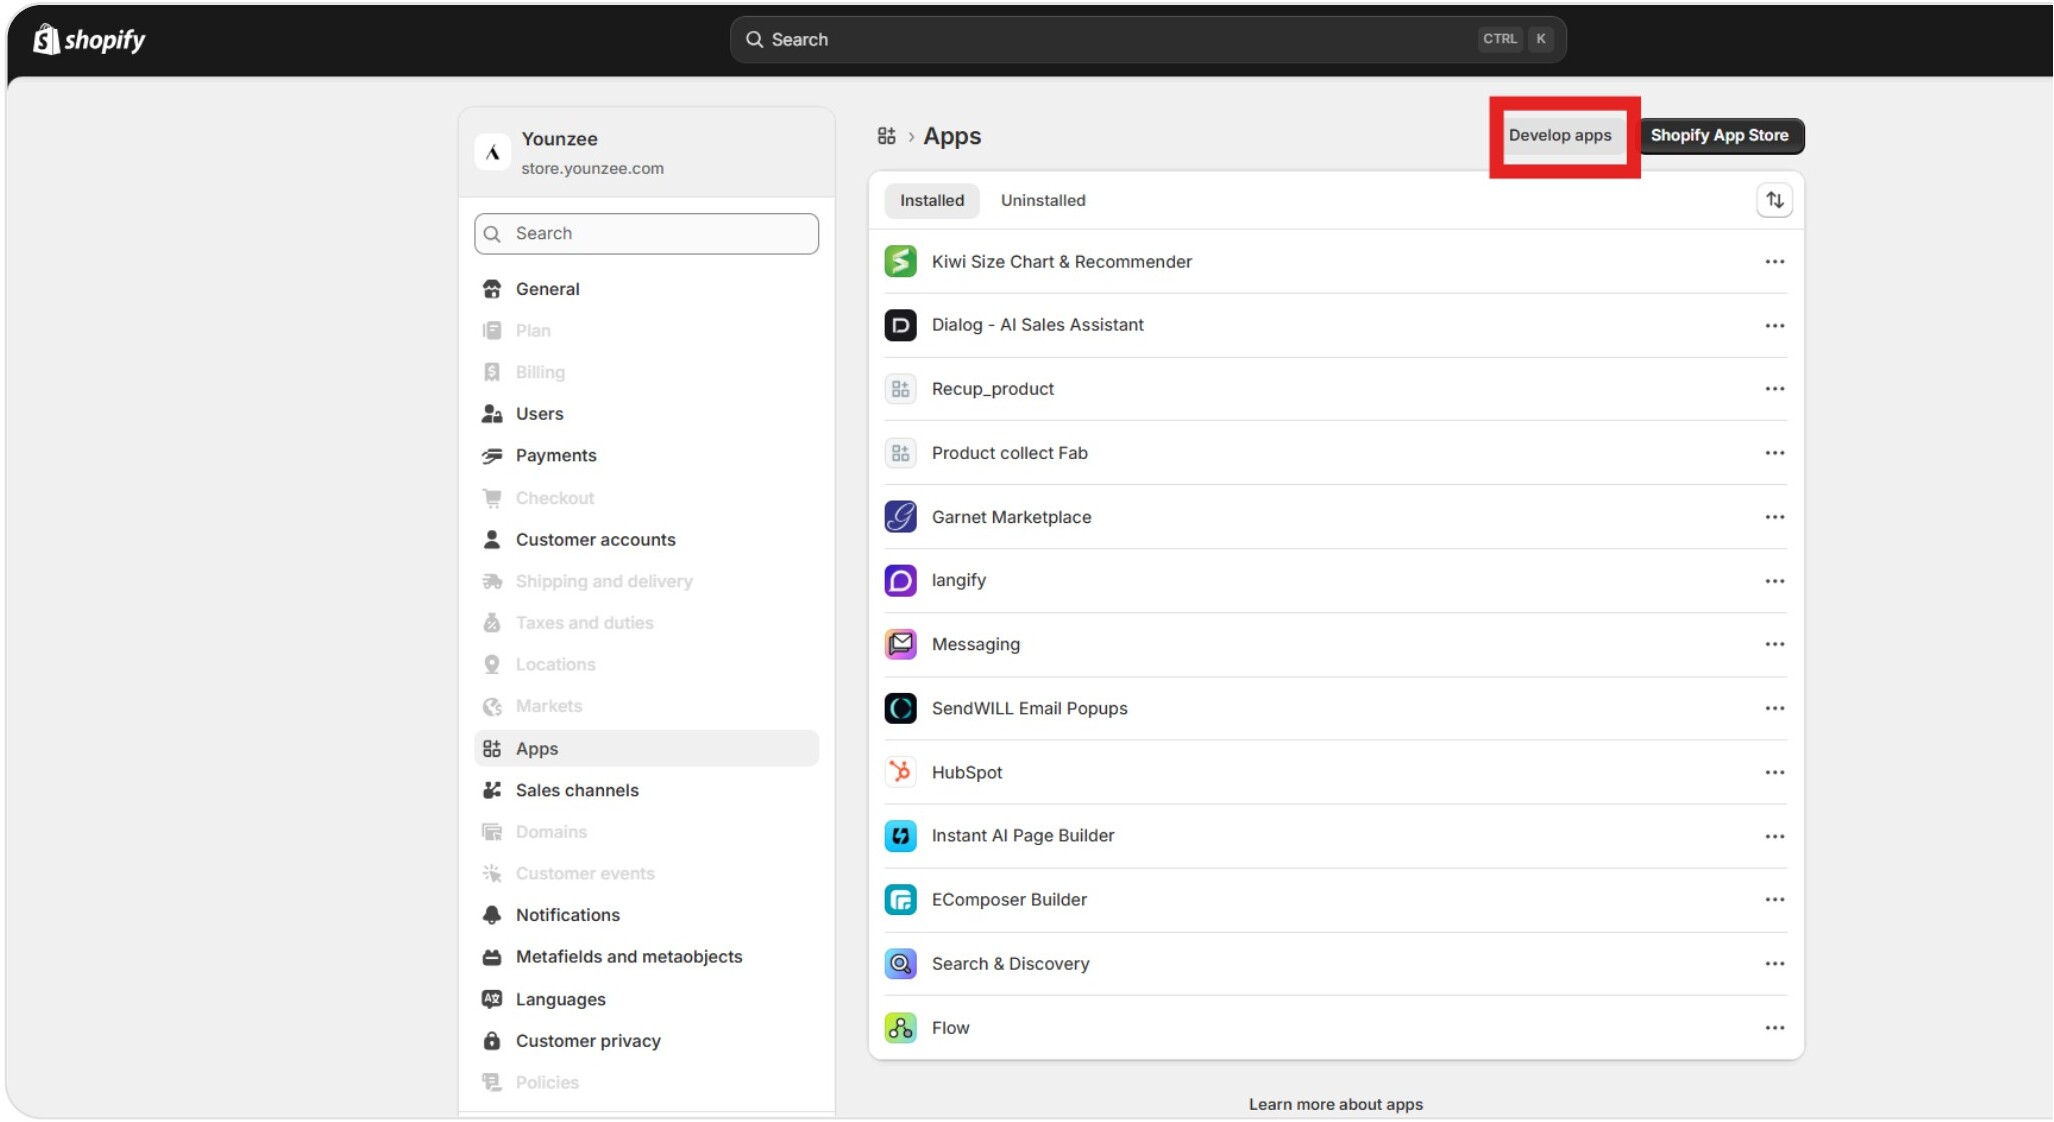Click the Flow app icon
This screenshot has height=1122, width=2054.
tap(900, 1027)
